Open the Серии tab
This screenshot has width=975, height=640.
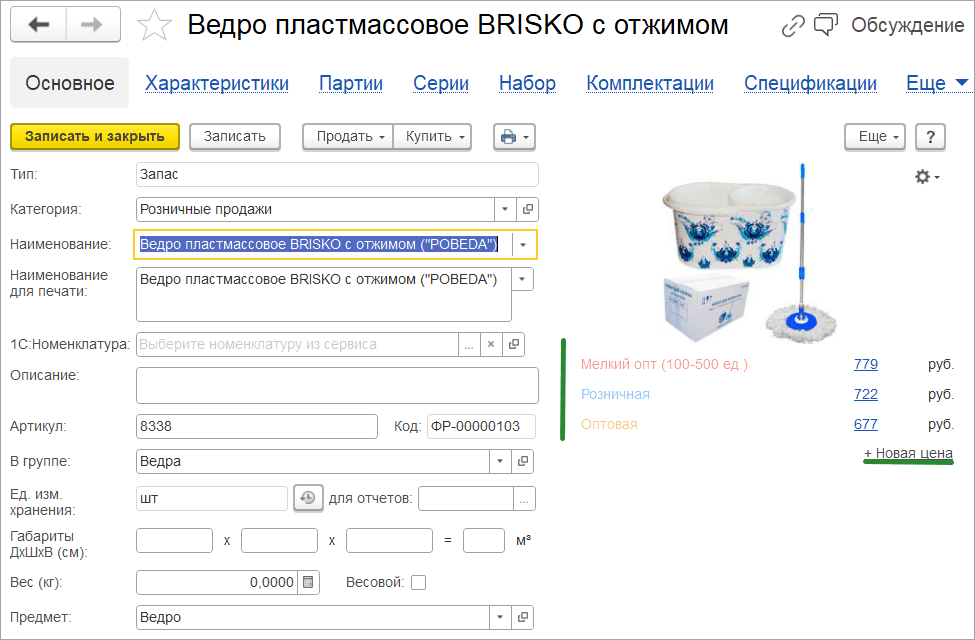[x=441, y=83]
